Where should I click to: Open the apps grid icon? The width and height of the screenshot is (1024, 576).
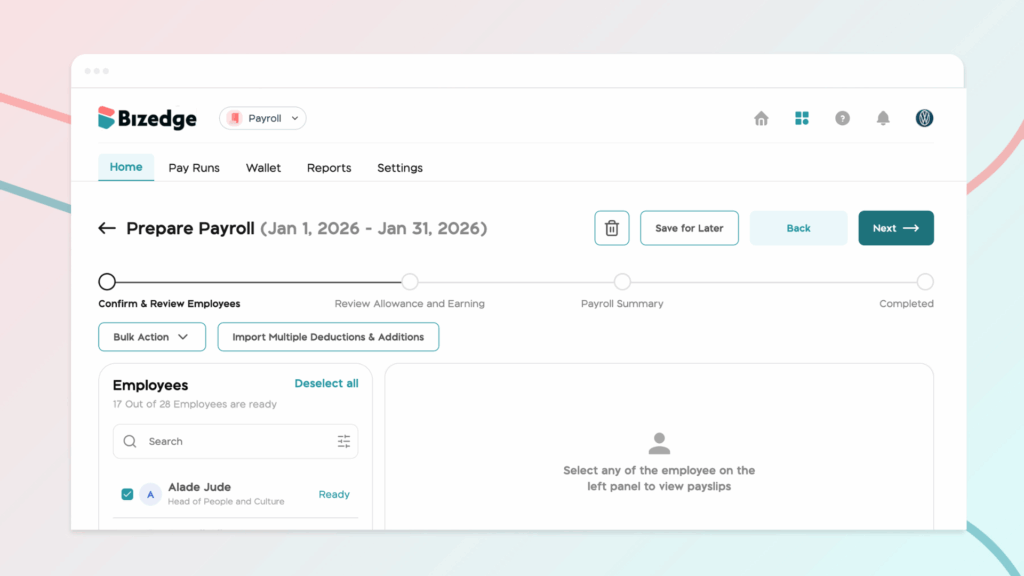pyautogui.click(x=802, y=118)
